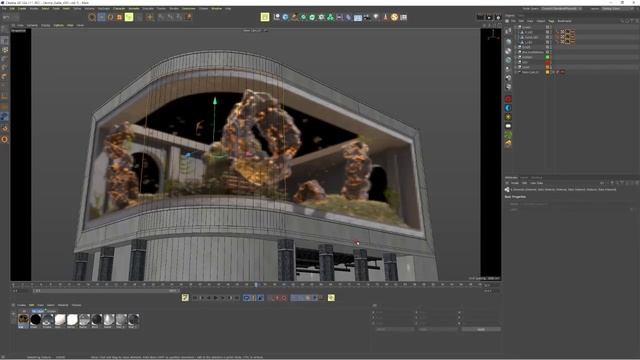The image size is (640, 360).
Task: Click the green icon in side palette
Action: [508, 135]
